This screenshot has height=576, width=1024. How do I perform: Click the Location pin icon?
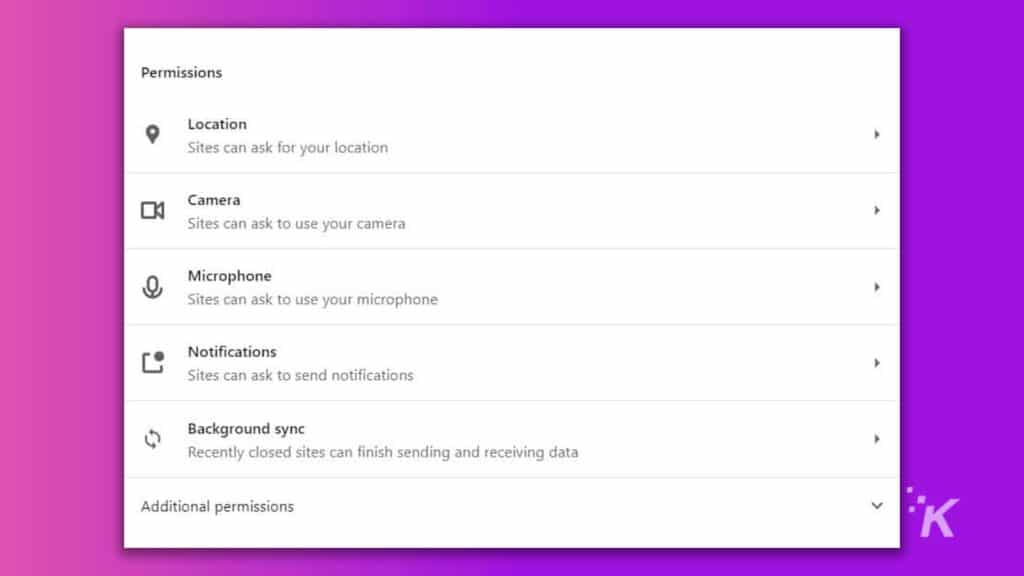click(152, 135)
